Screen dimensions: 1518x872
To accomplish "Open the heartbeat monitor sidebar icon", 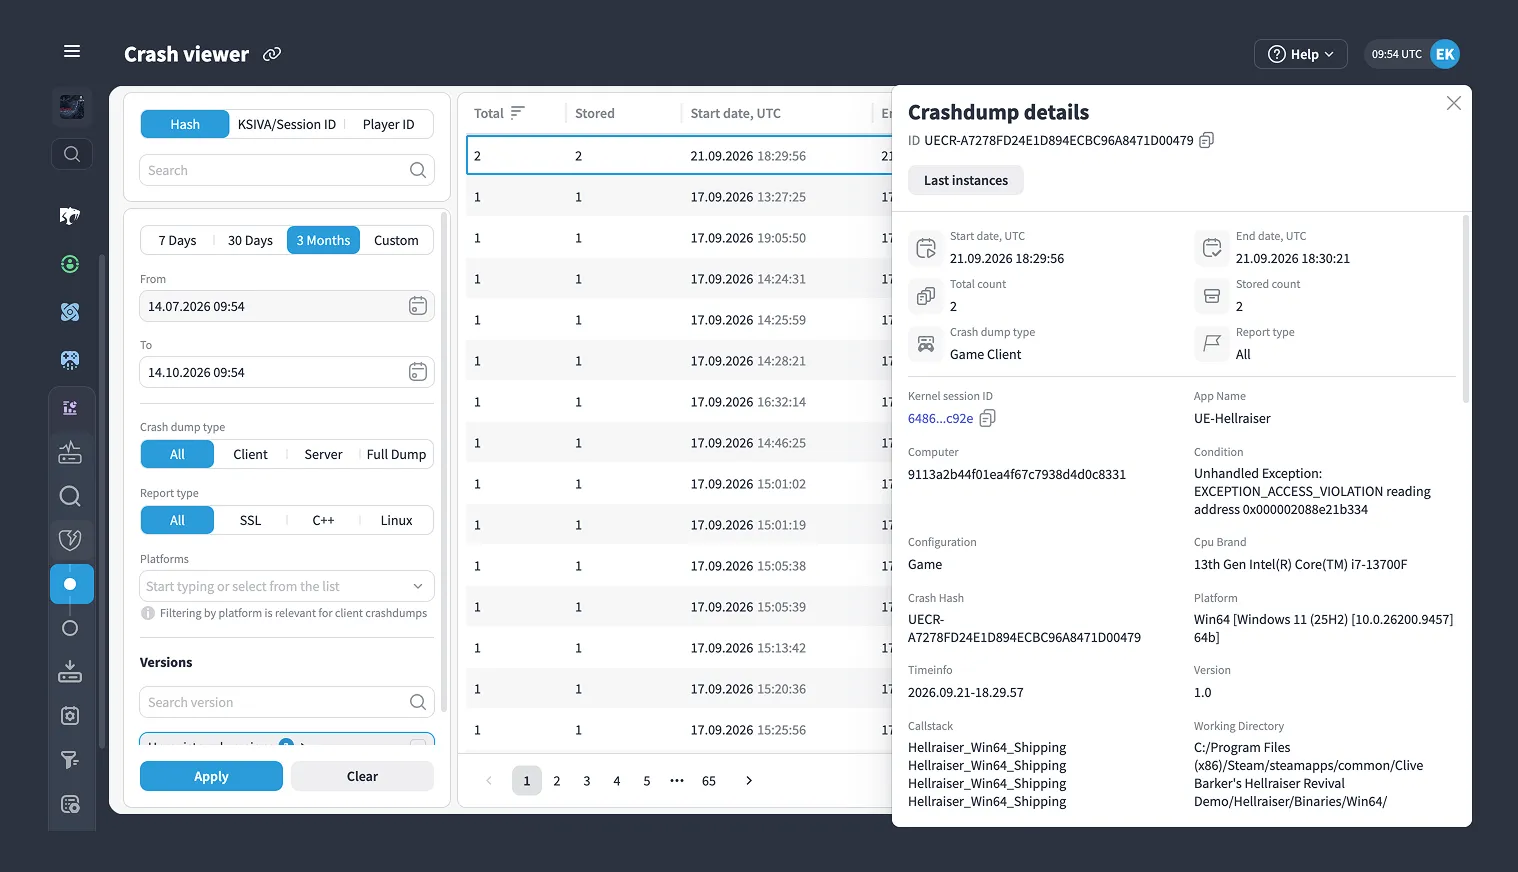I will (70, 452).
